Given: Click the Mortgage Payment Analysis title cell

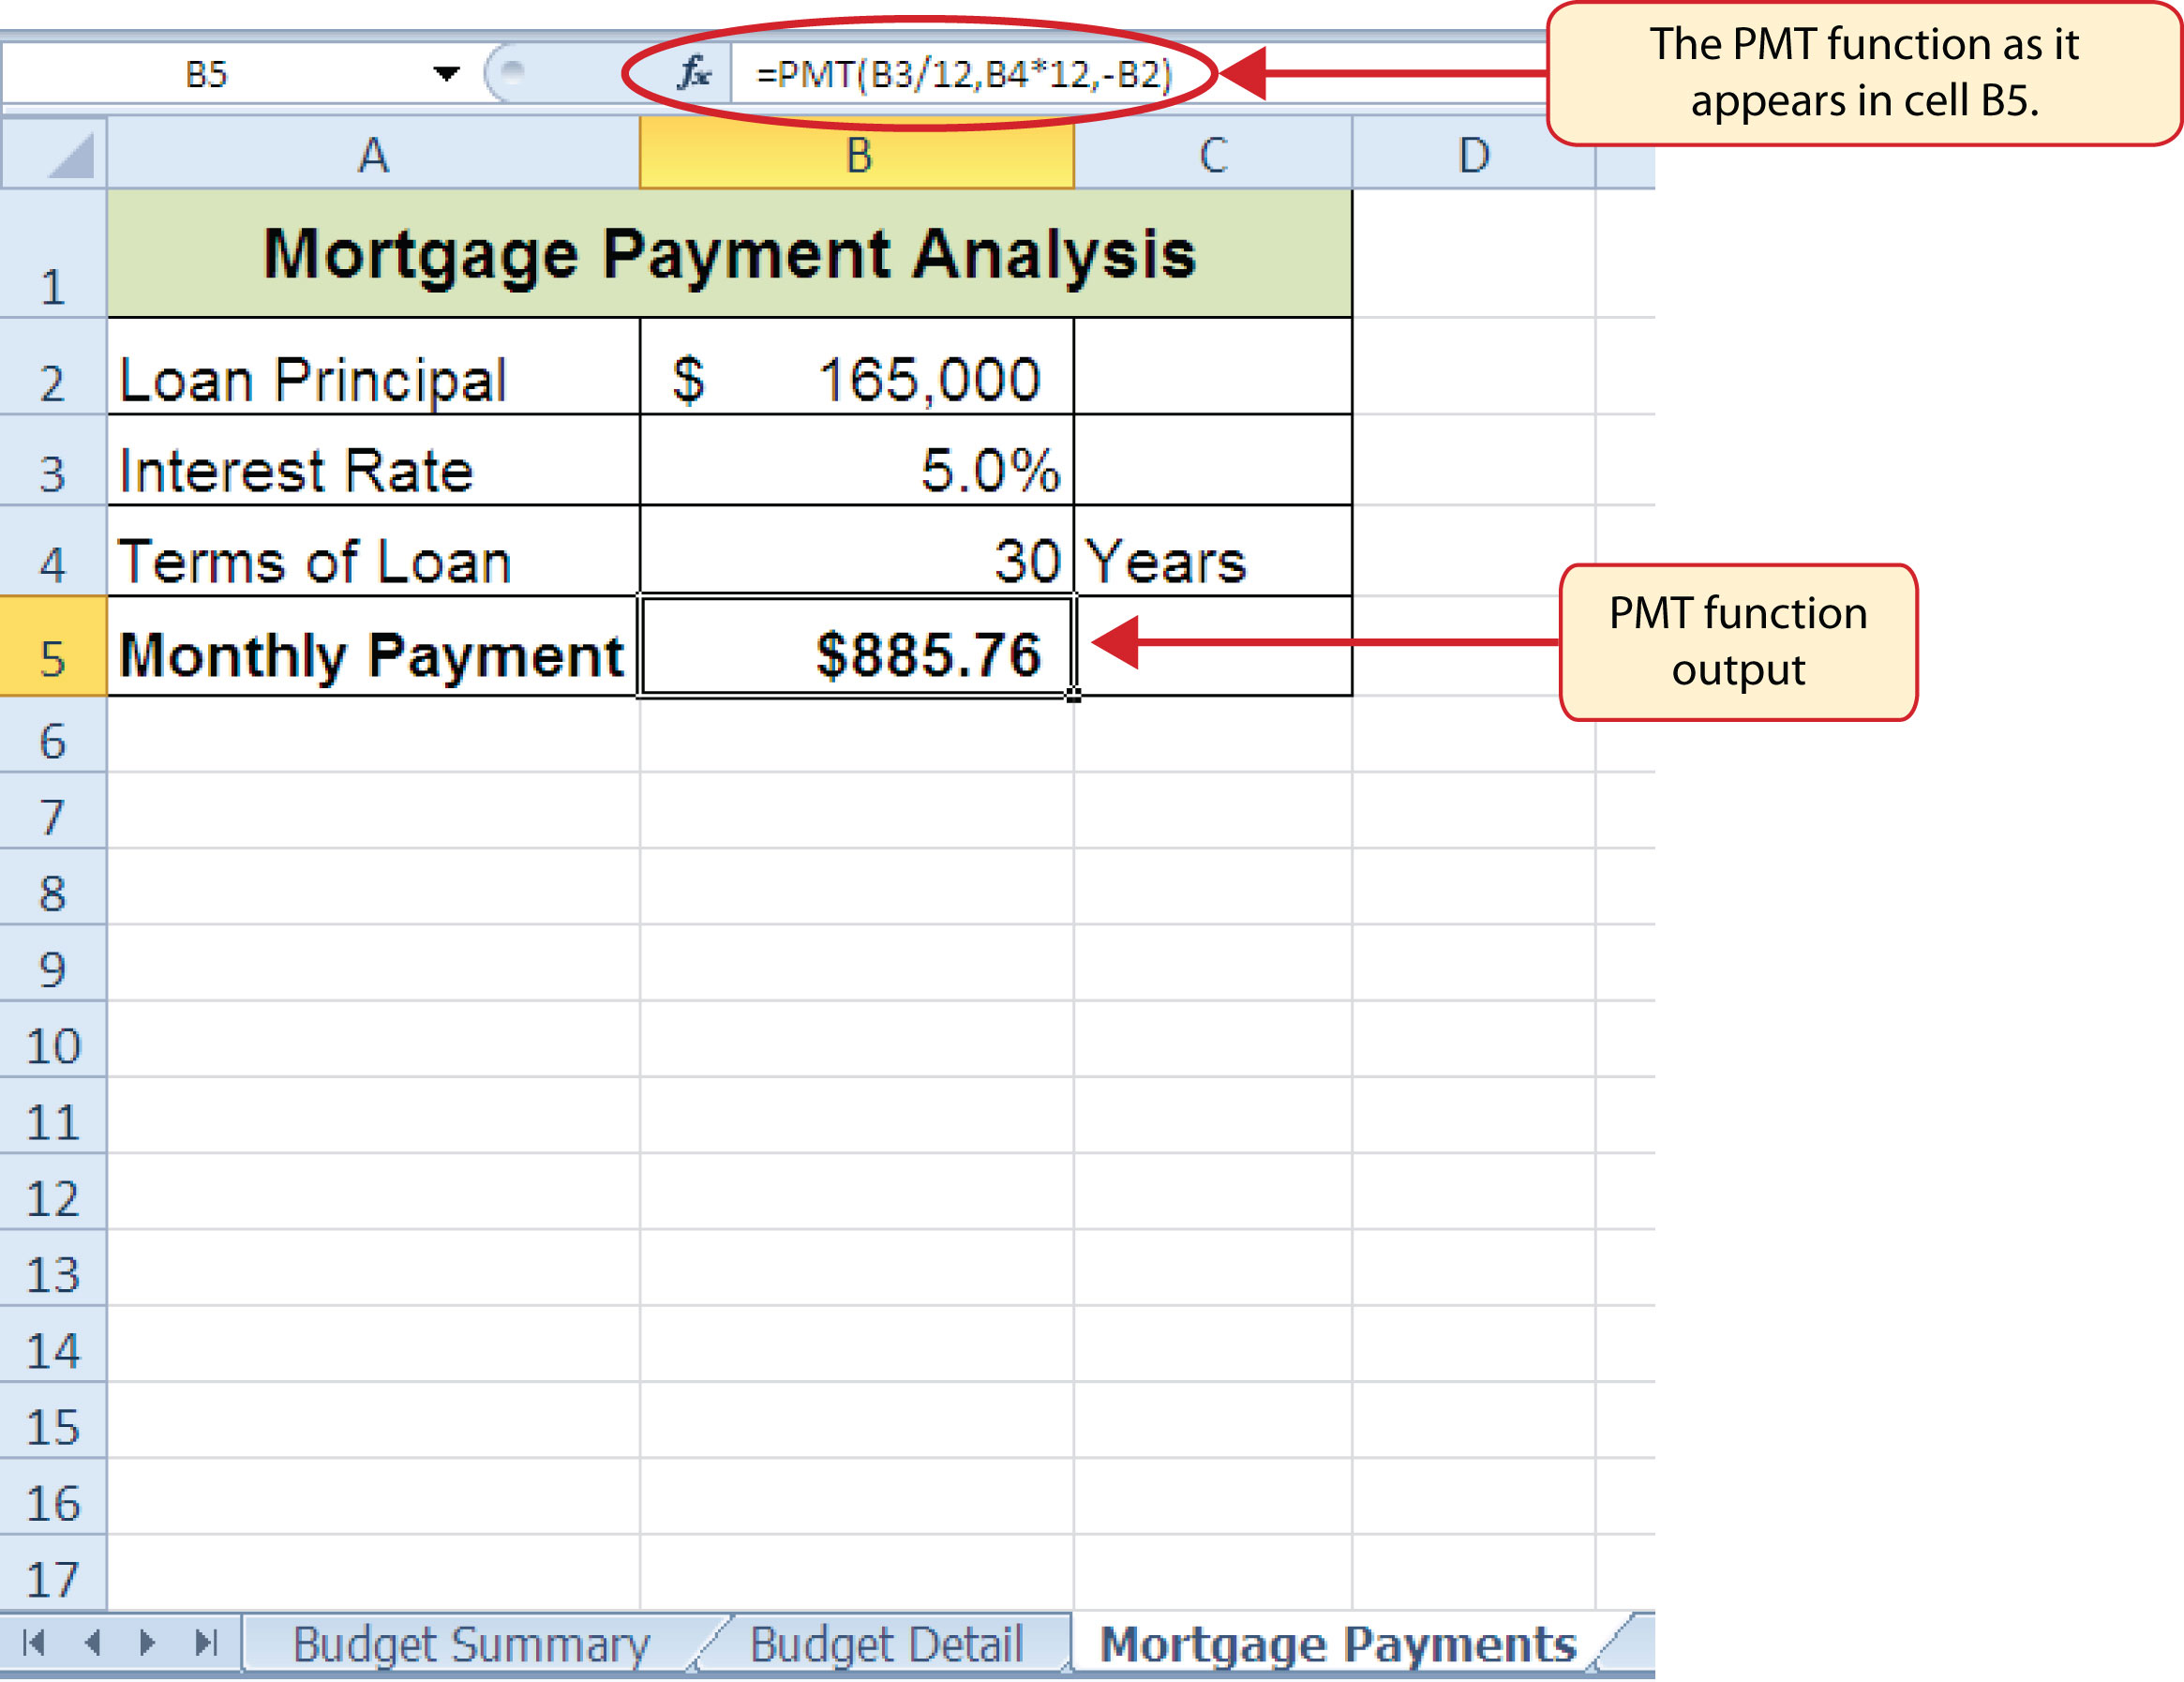Looking at the screenshot, I should click(729, 254).
